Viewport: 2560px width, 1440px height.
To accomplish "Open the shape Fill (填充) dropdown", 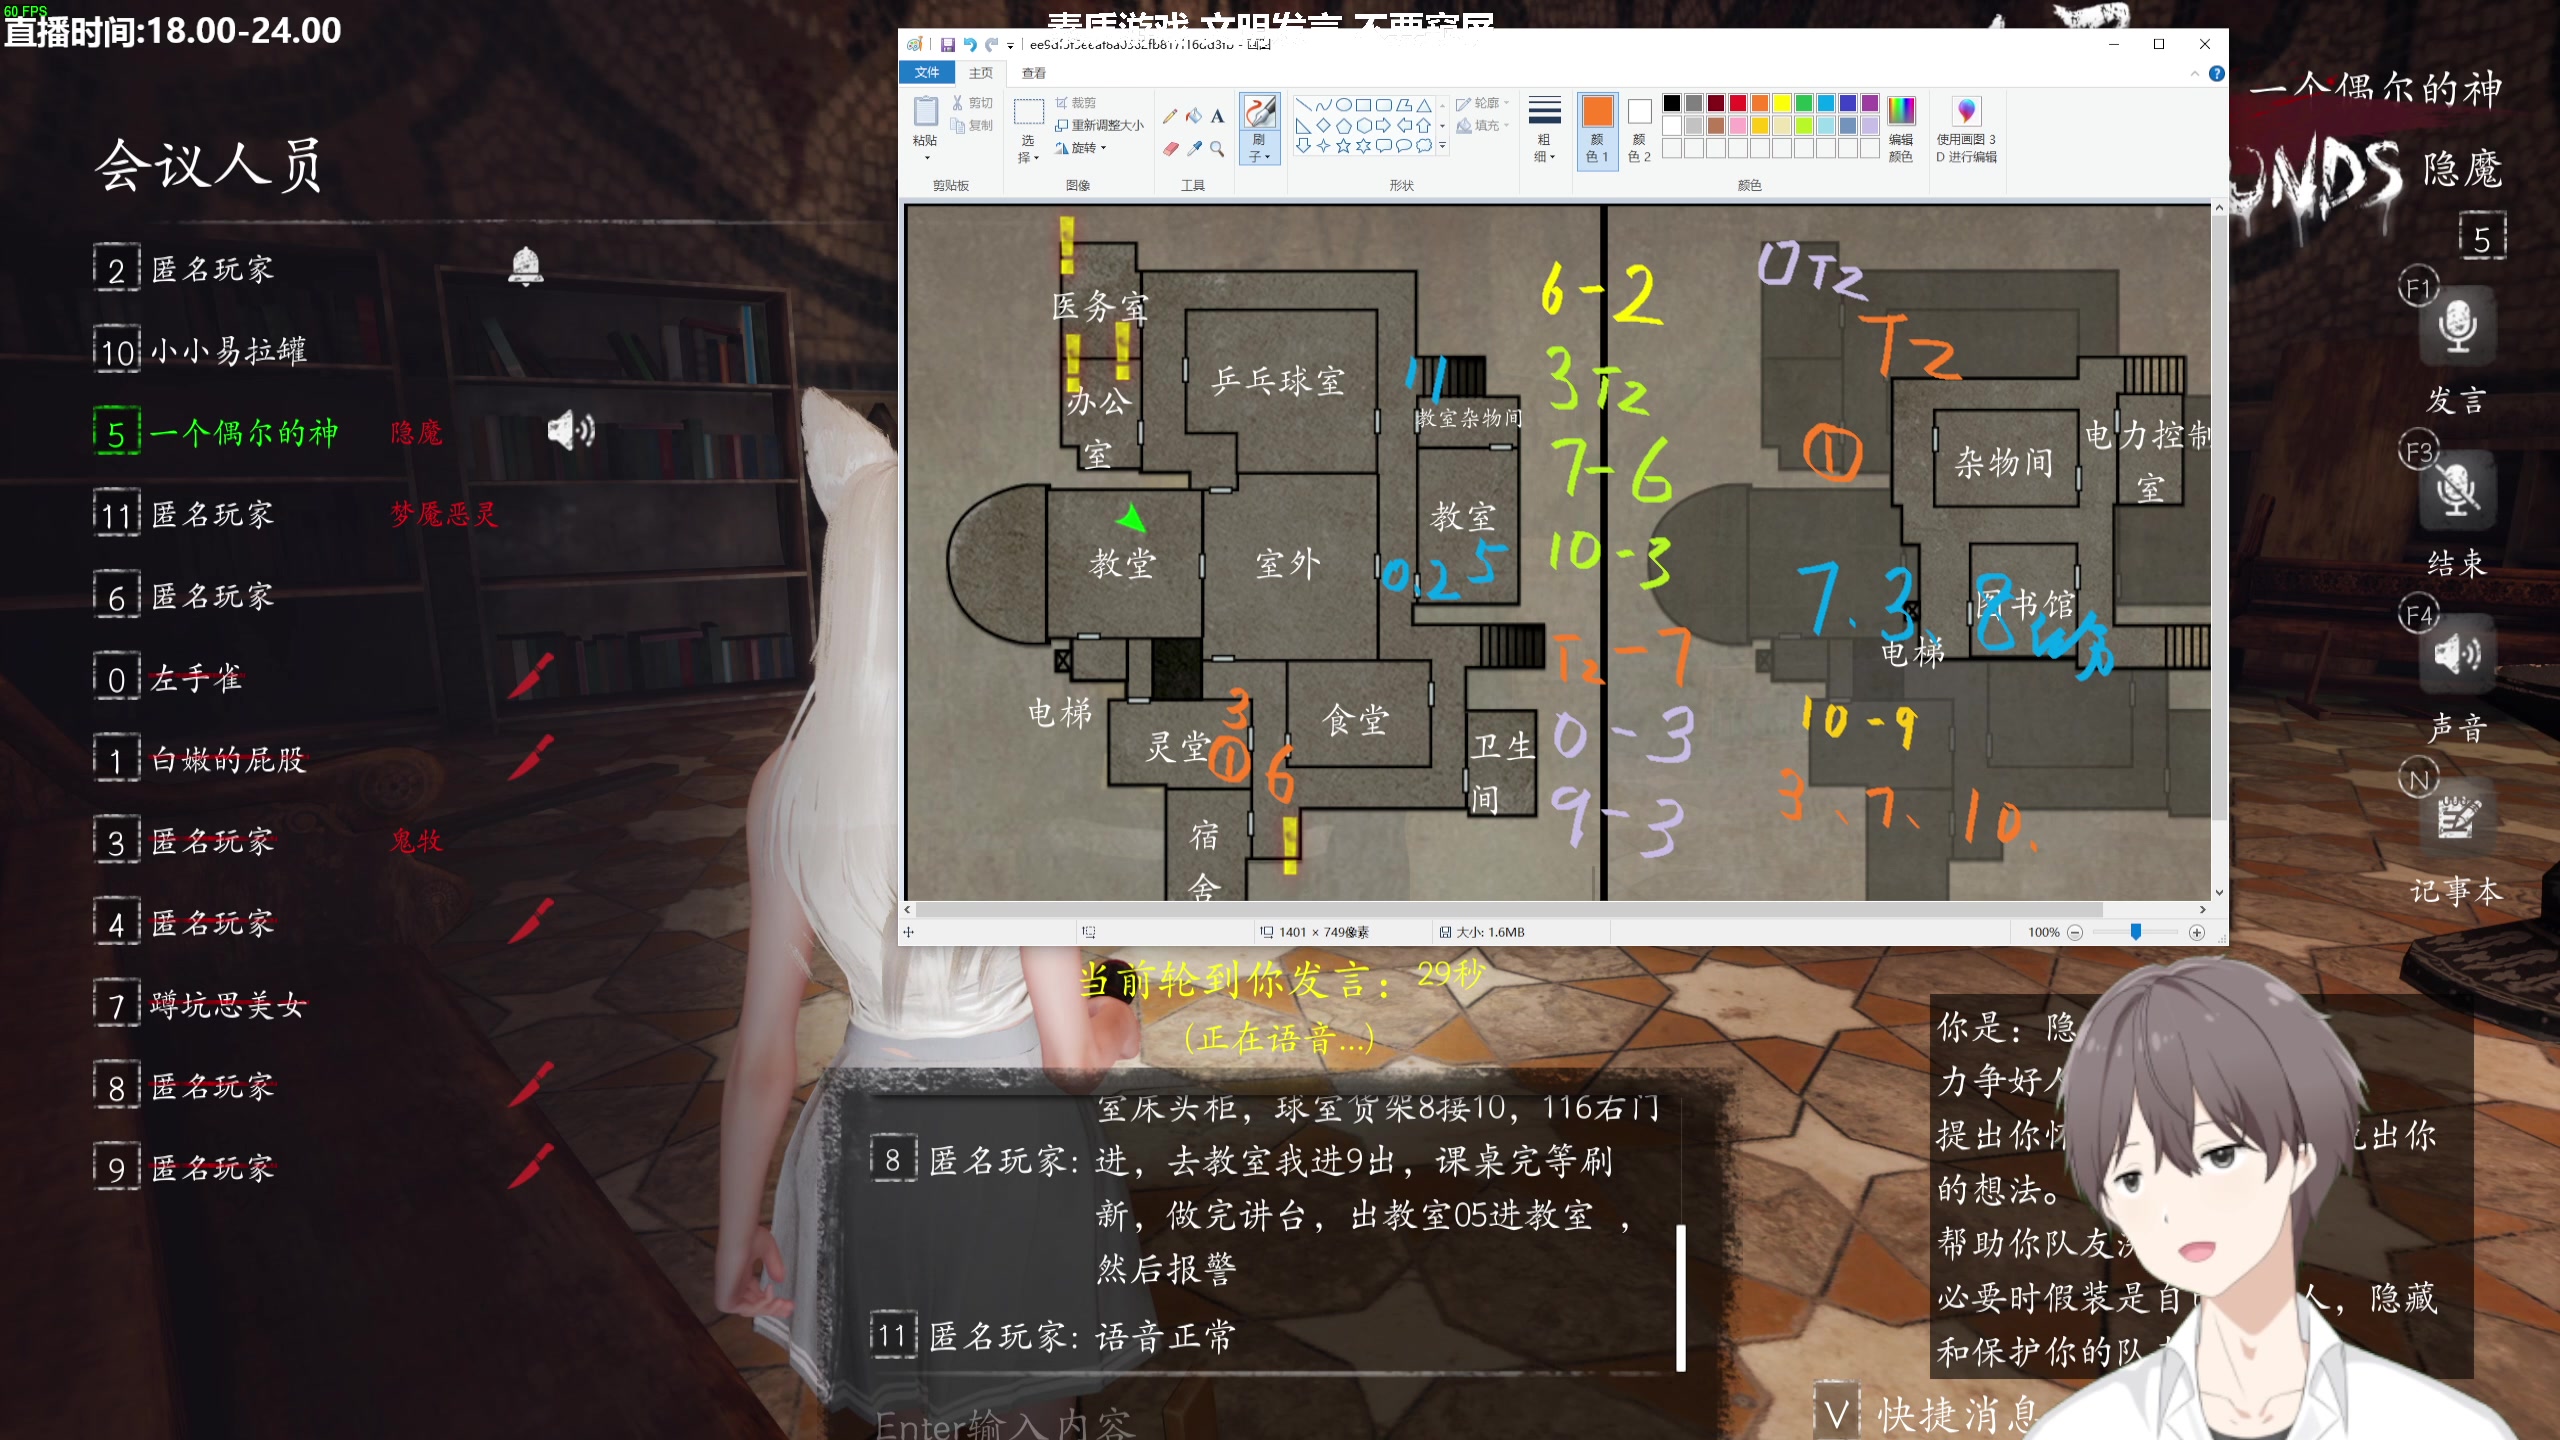I will pyautogui.click(x=1482, y=125).
